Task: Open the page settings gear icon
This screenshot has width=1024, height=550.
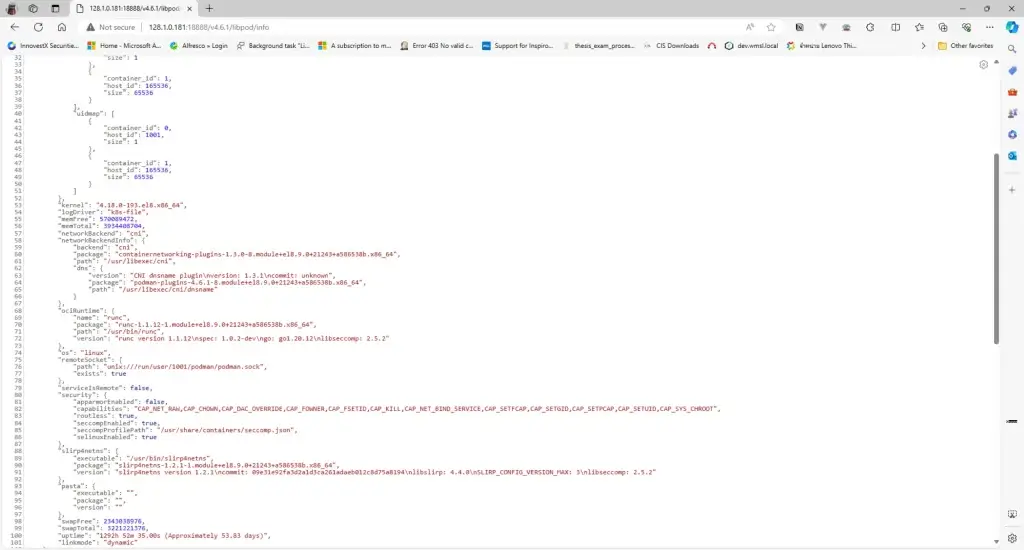Action: click(984, 65)
